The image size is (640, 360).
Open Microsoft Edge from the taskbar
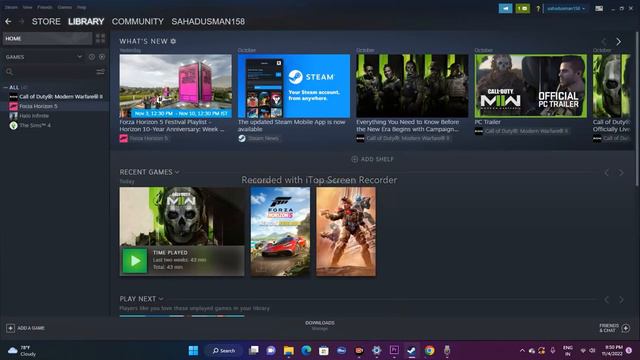click(x=306, y=350)
